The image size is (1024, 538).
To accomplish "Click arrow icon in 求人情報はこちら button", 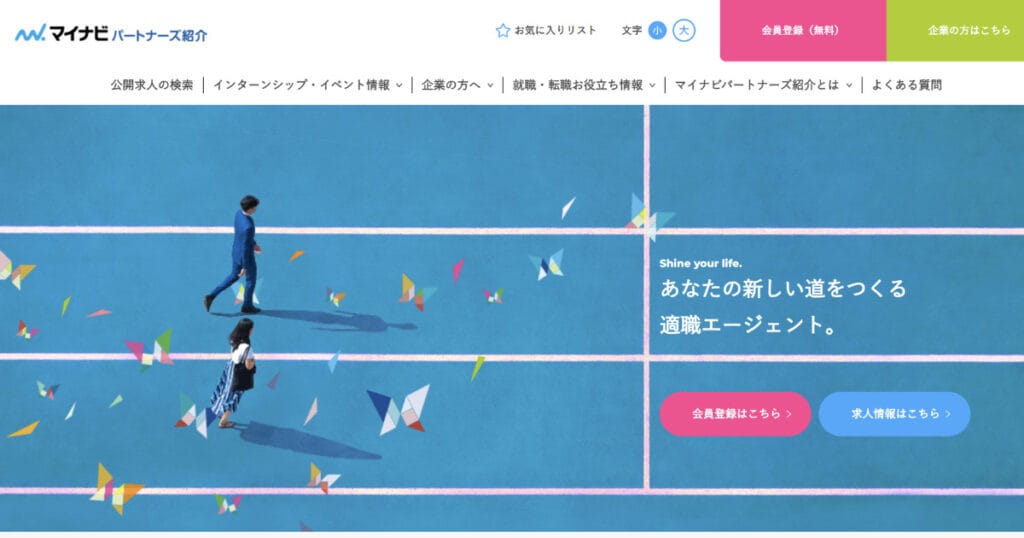I will click(948, 414).
